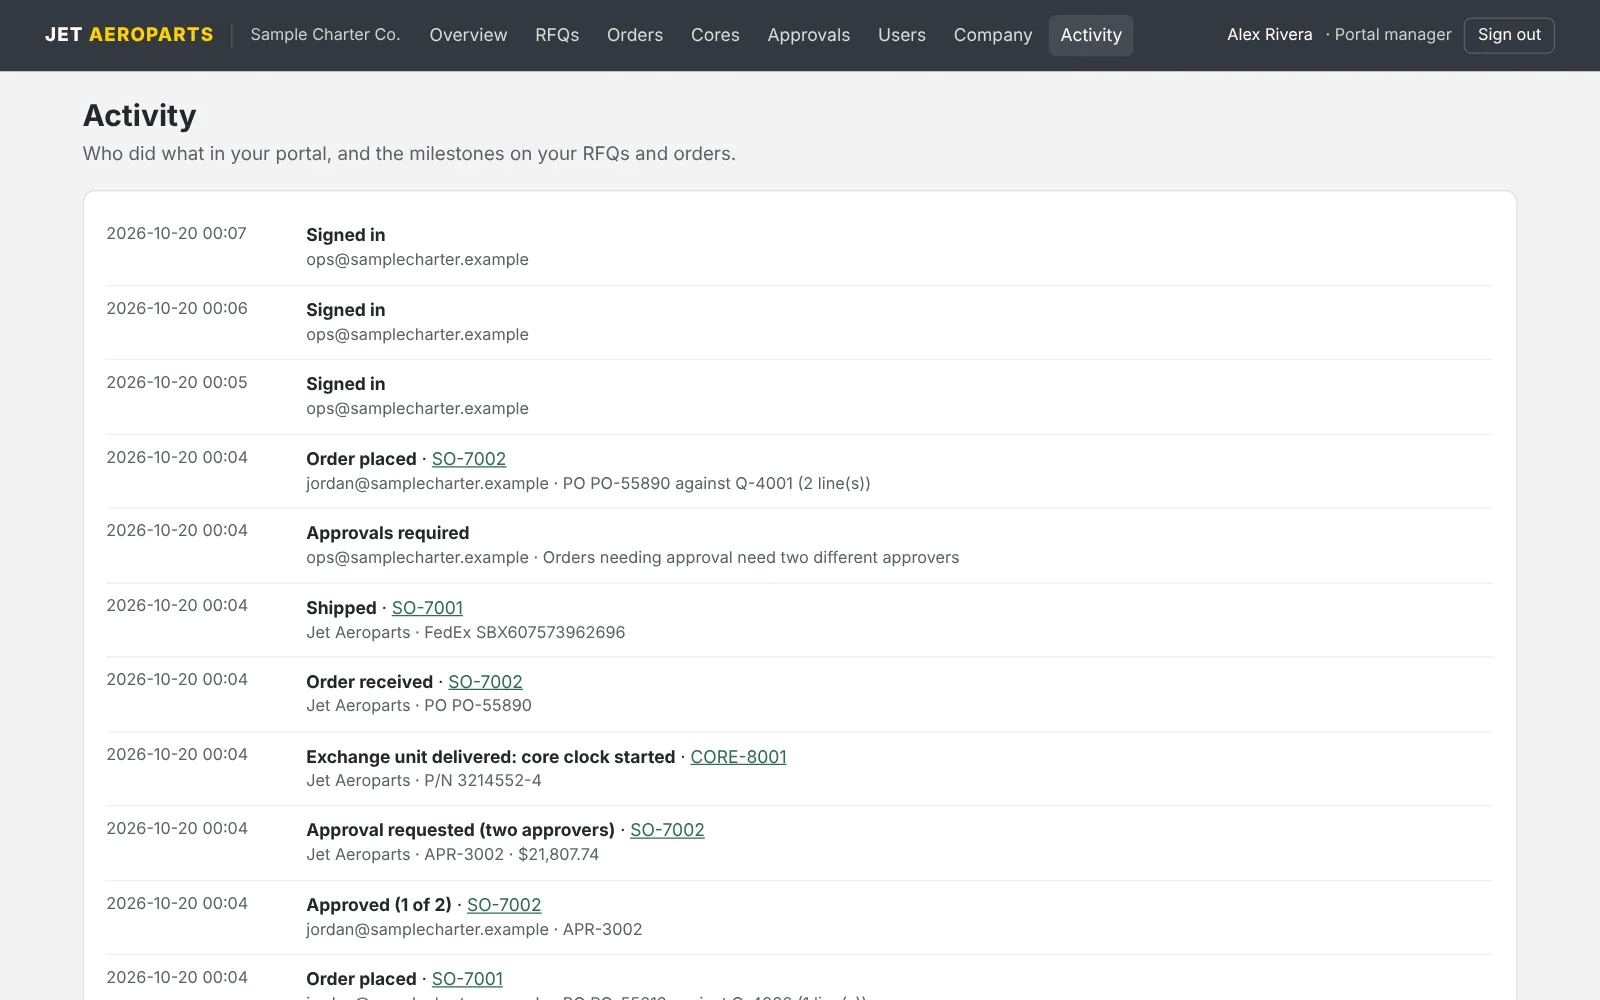The image size is (1600, 1000).
Task: Open SO-7001 link beside Order placed
Action: 467,979
